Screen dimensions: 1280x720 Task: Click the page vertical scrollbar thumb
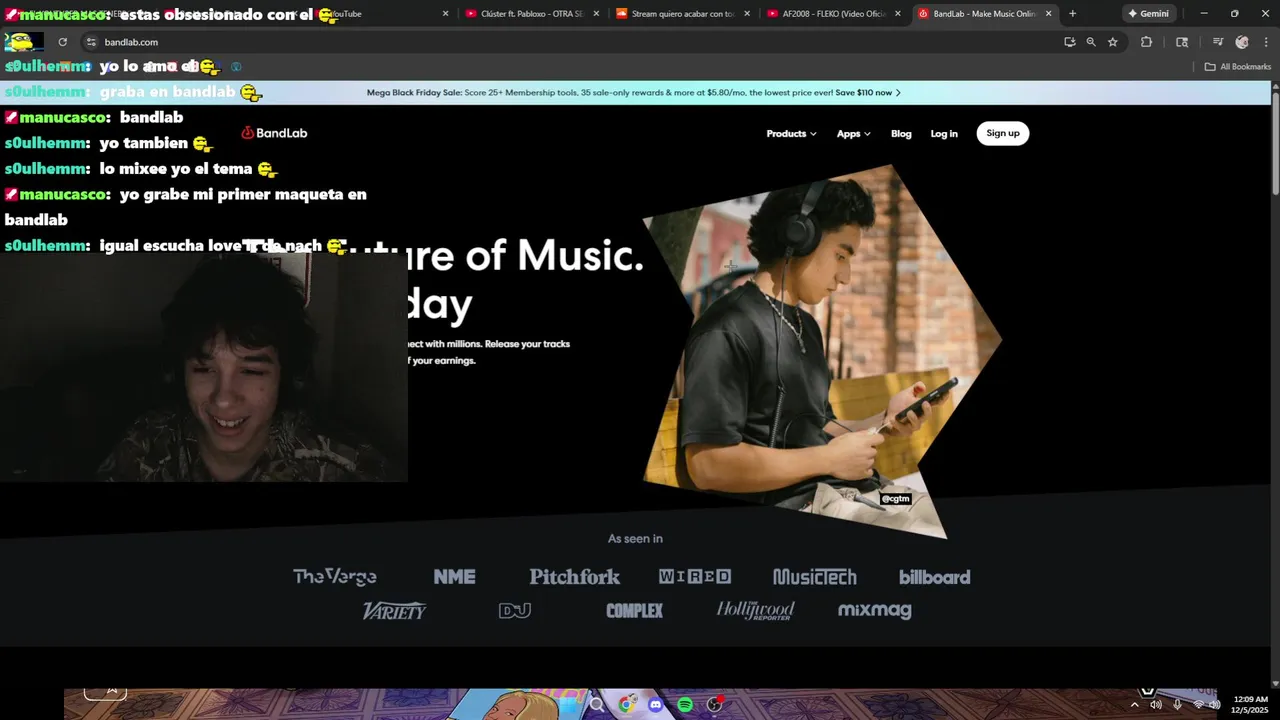pyautogui.click(x=1275, y=145)
